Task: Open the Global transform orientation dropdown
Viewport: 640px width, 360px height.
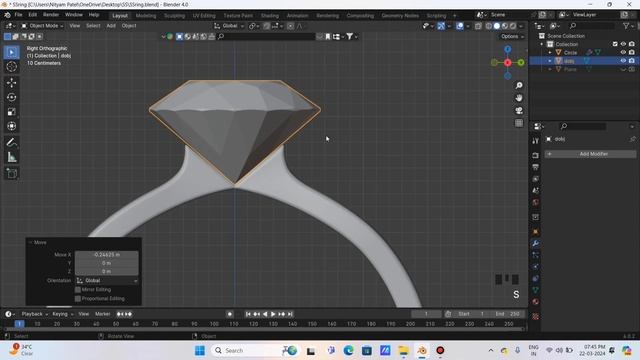Action: [x=229, y=26]
